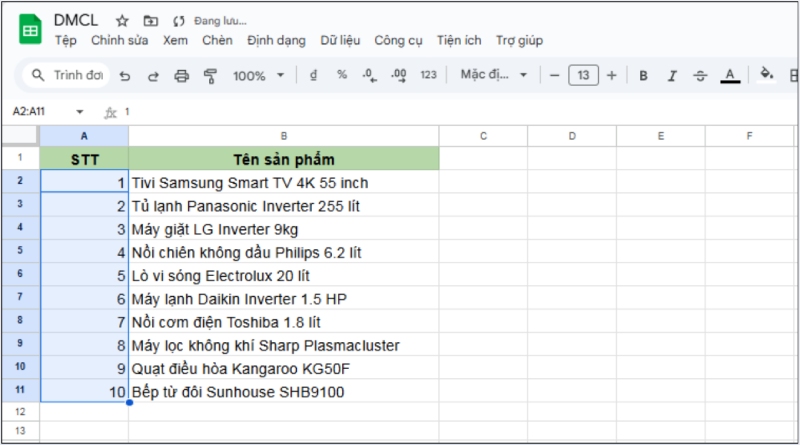Open the Tệp menu

[x=66, y=41]
